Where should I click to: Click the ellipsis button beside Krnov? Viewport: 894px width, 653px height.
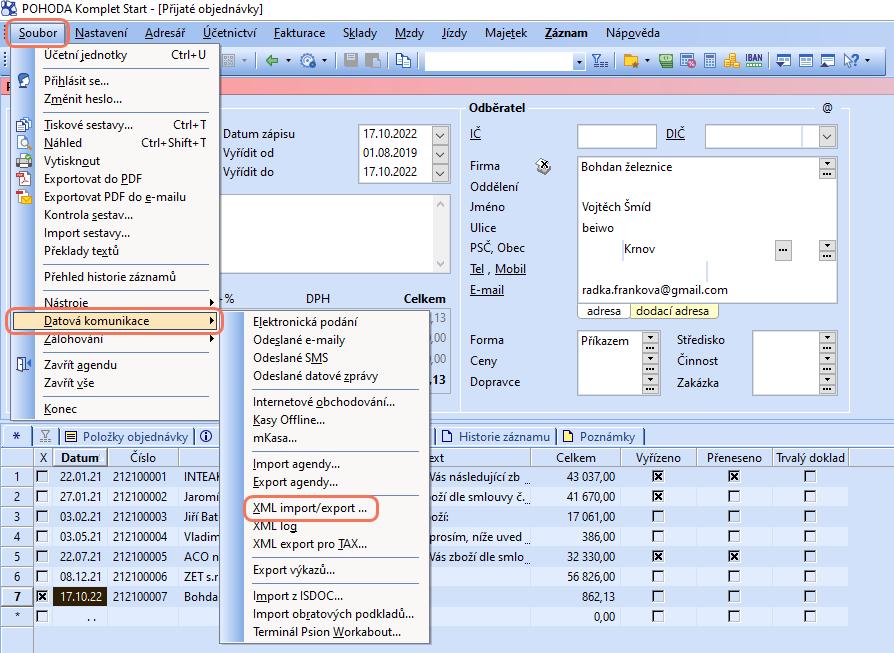click(x=783, y=250)
